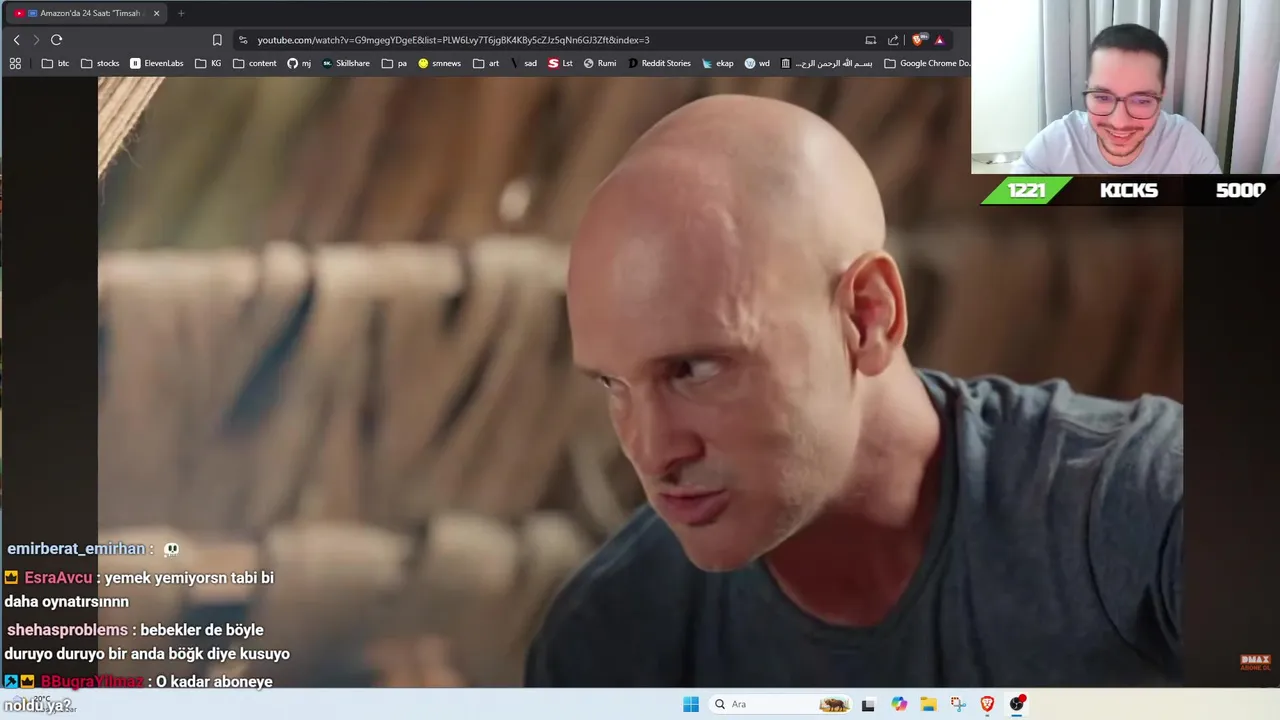
Task: Bookmark this page with the bookmark icon
Action: tap(217, 40)
